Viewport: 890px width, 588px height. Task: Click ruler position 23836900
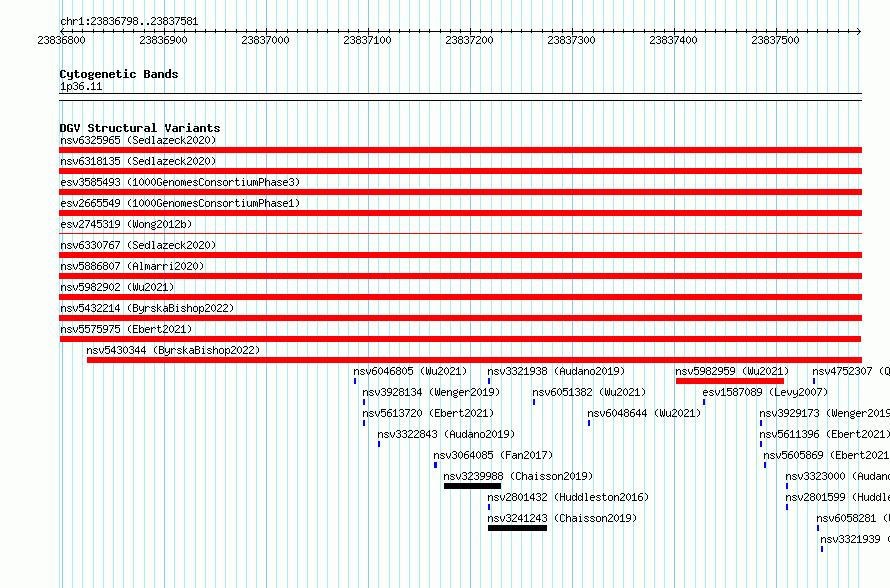tap(163, 40)
